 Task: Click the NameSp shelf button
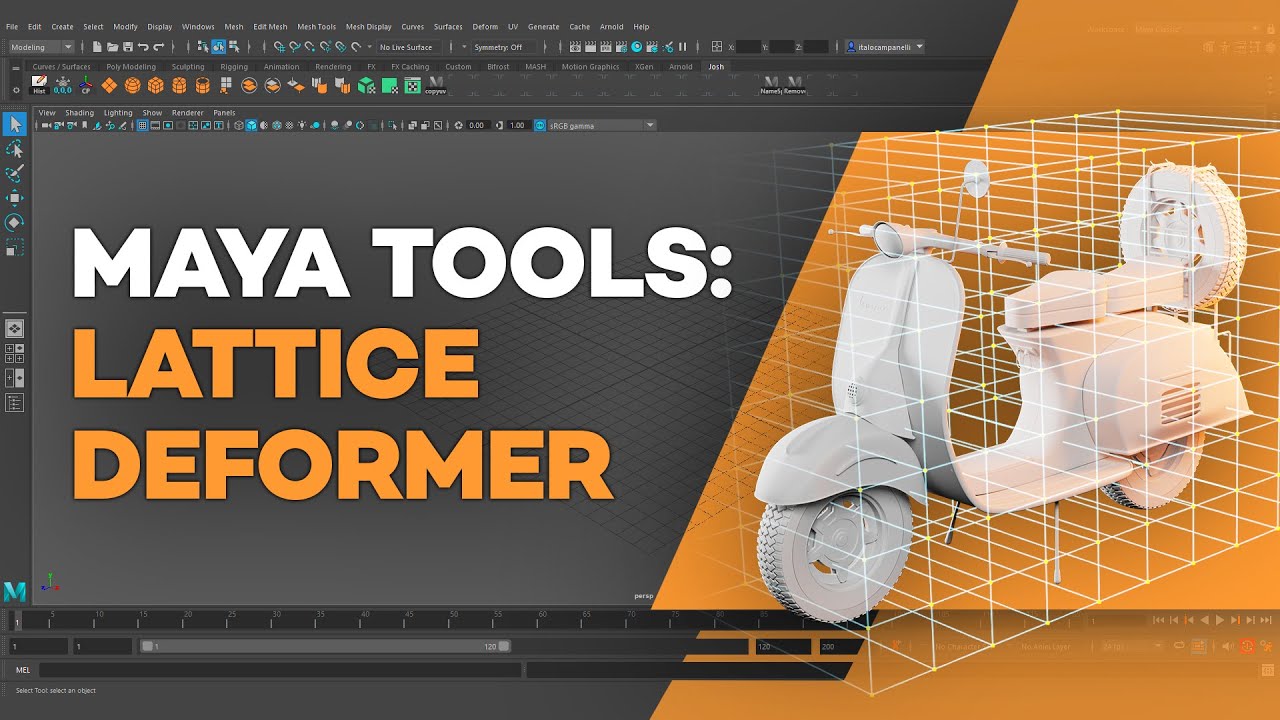pyautogui.click(x=770, y=85)
